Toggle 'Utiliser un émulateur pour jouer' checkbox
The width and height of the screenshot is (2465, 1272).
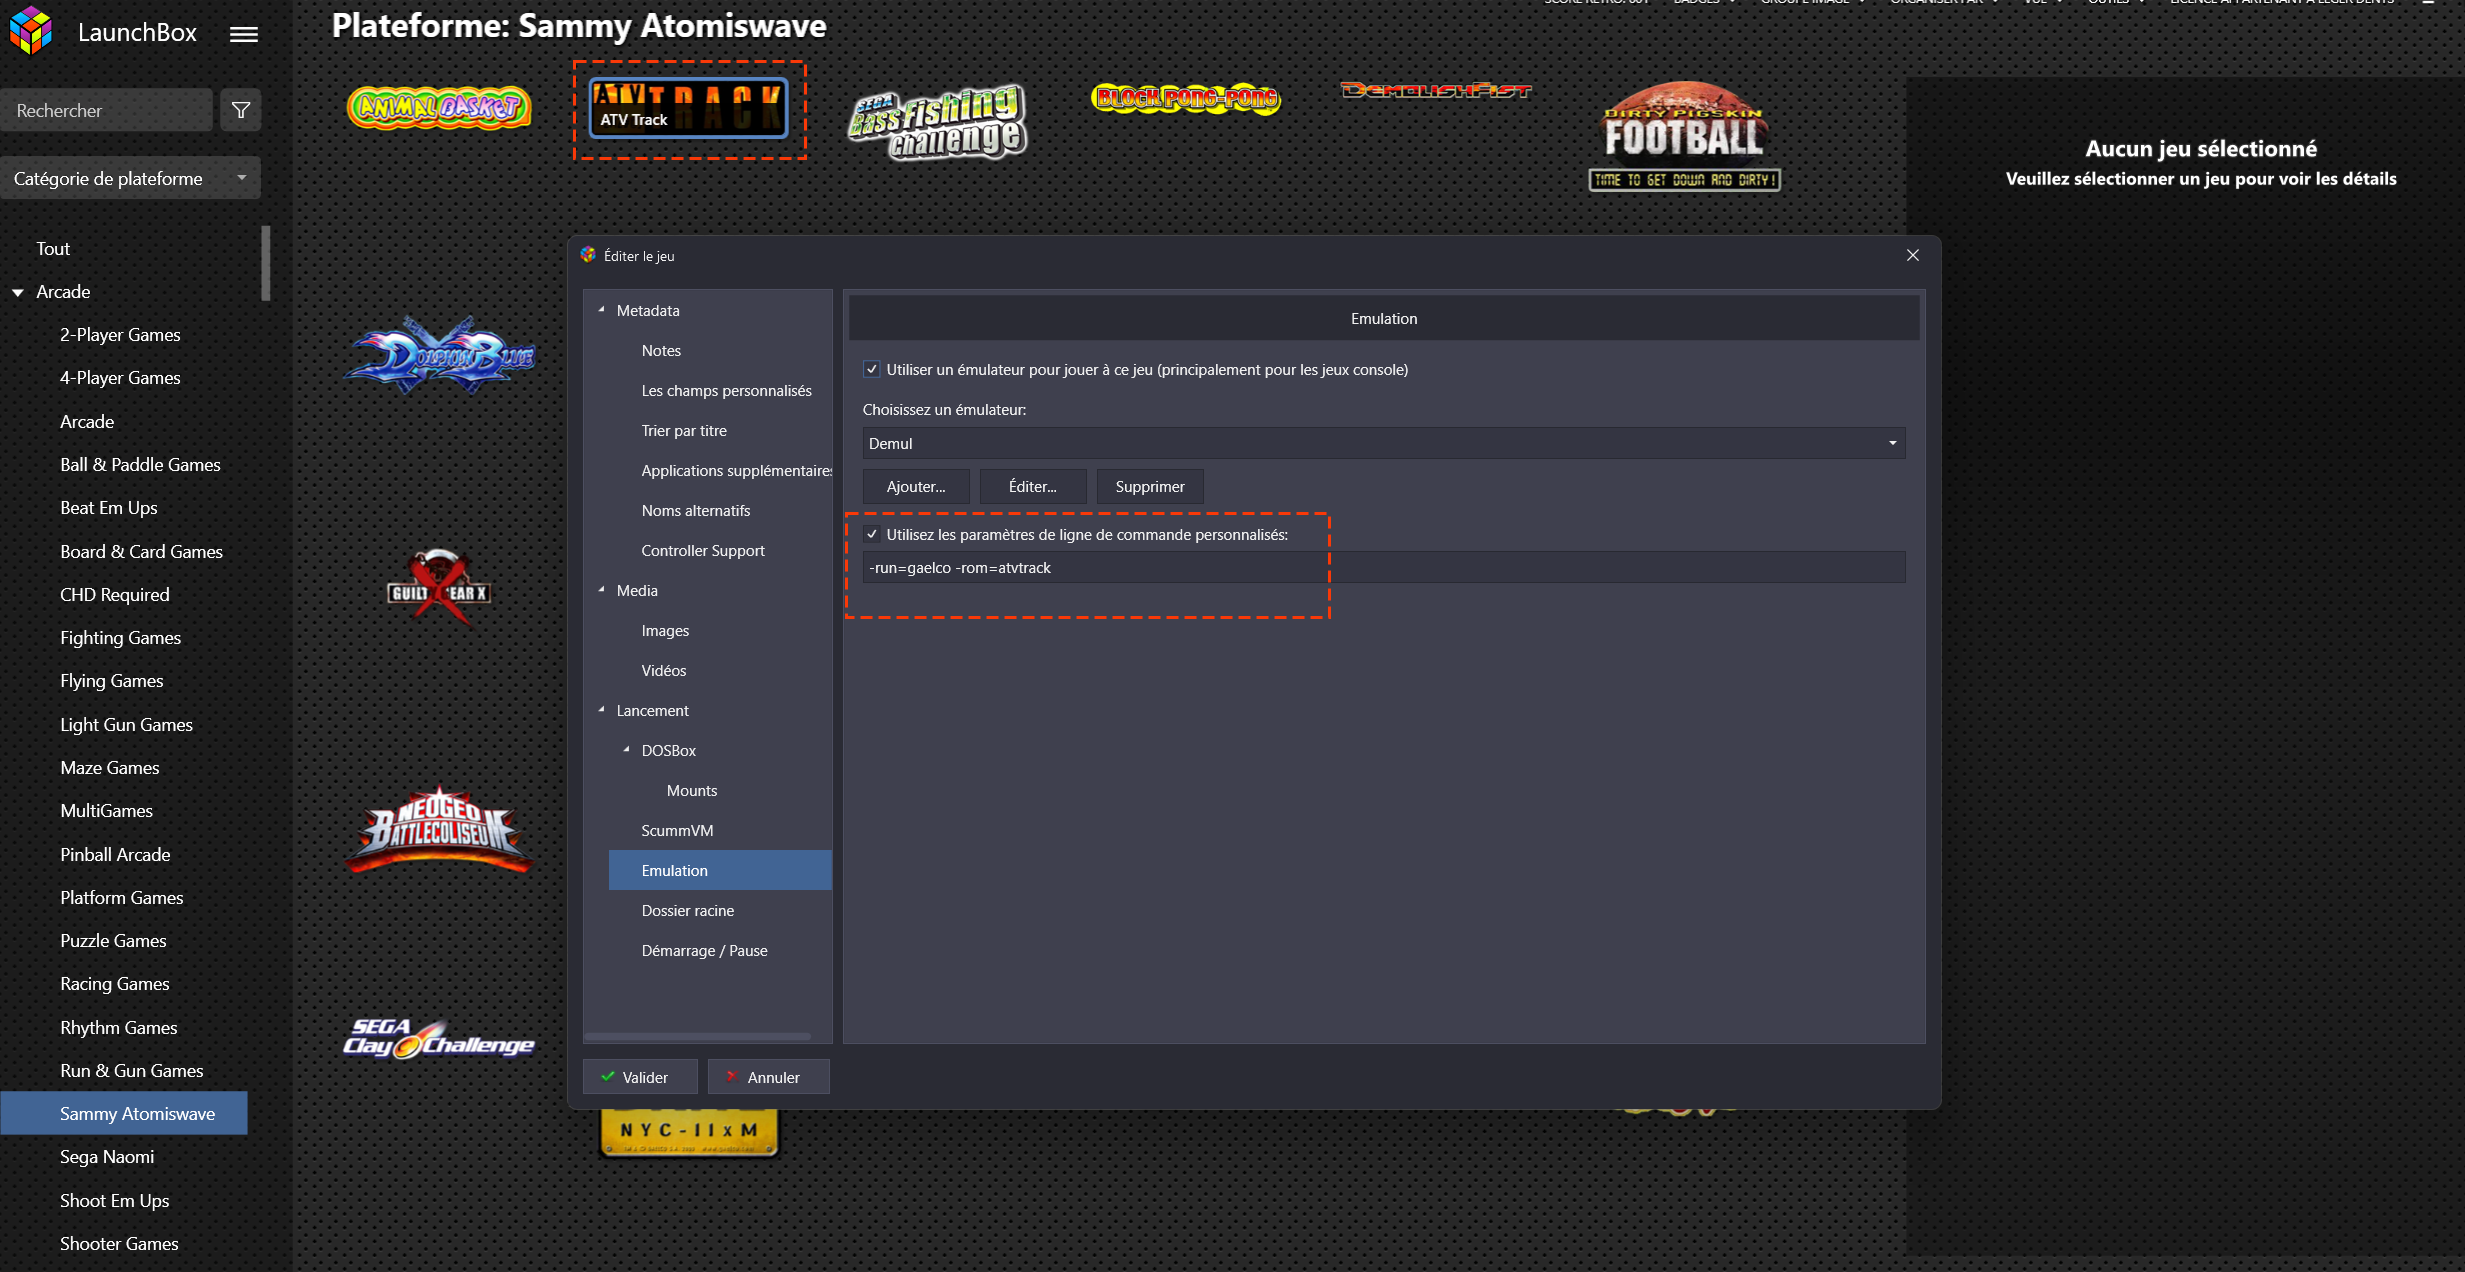tap(872, 369)
